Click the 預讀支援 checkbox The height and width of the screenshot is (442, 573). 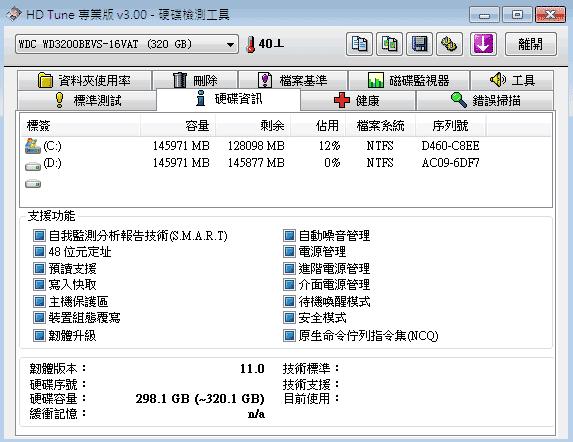click(39, 268)
